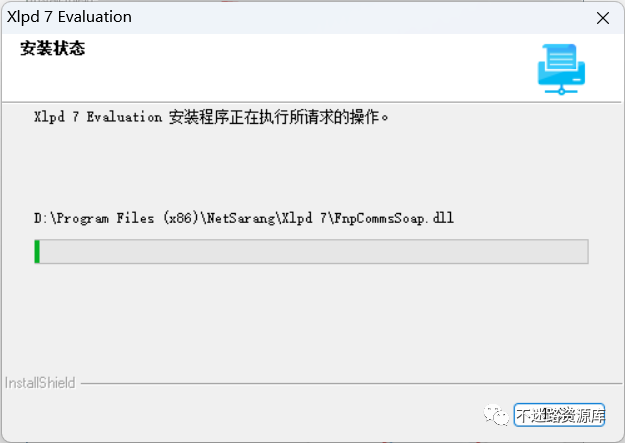Image resolution: width=625 pixels, height=443 pixels.
Task: Click the blue network printer icon
Action: point(561,69)
